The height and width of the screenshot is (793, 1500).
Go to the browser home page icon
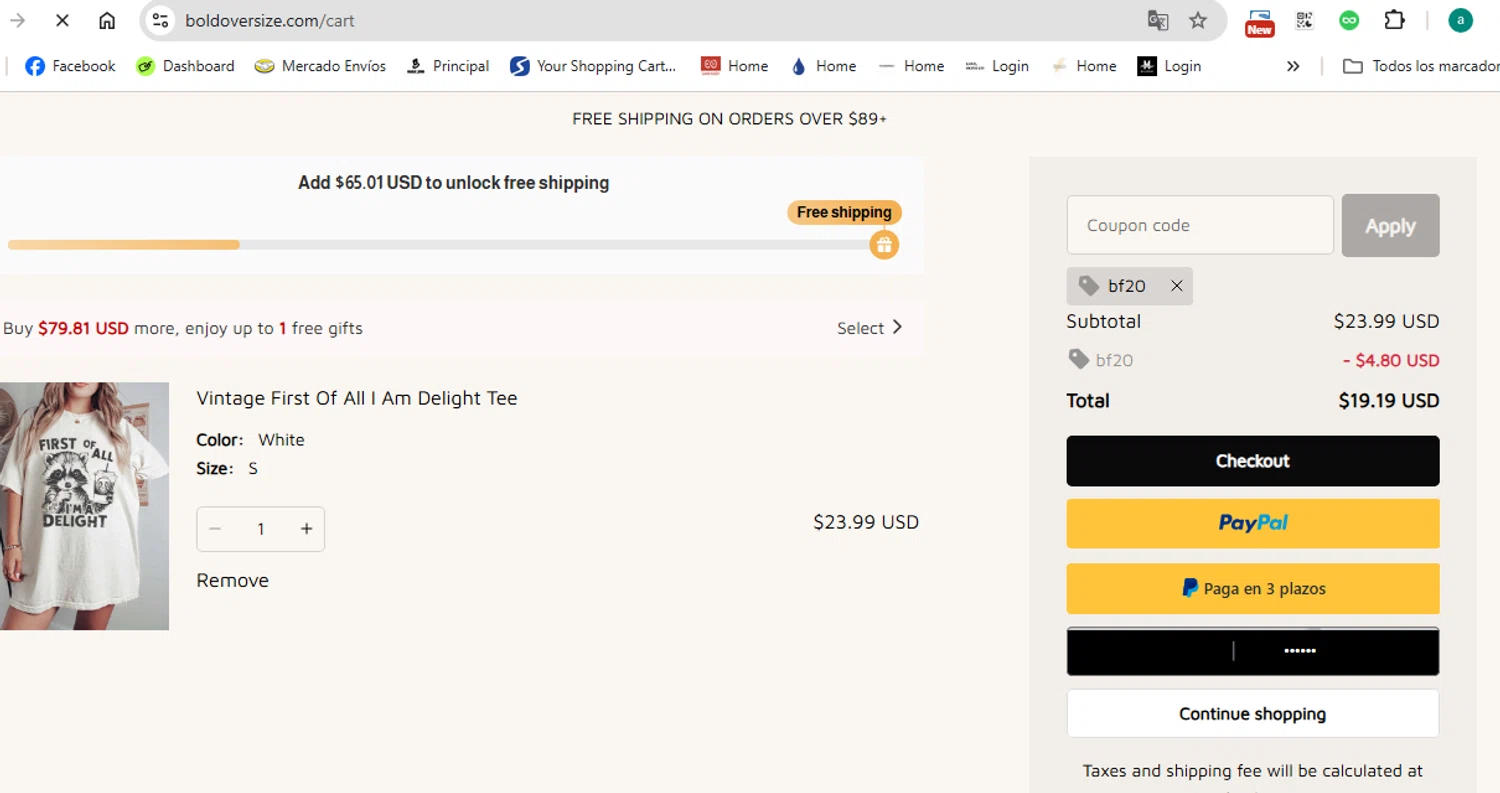(x=107, y=20)
